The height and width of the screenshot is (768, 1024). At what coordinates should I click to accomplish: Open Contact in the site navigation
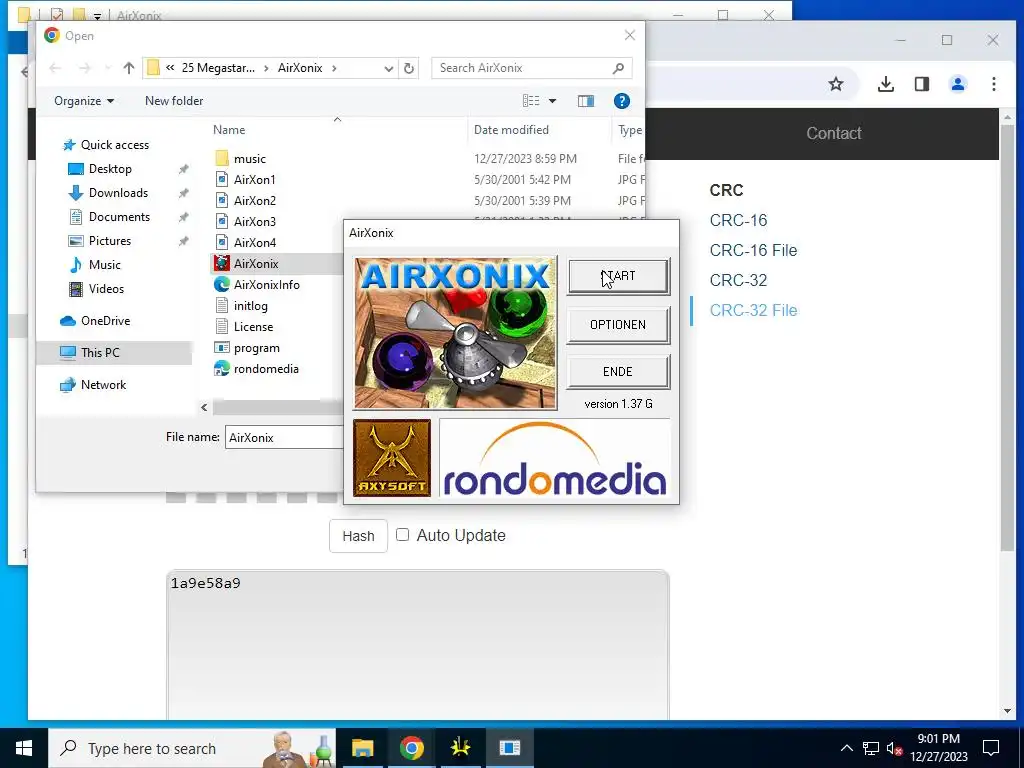[833, 133]
